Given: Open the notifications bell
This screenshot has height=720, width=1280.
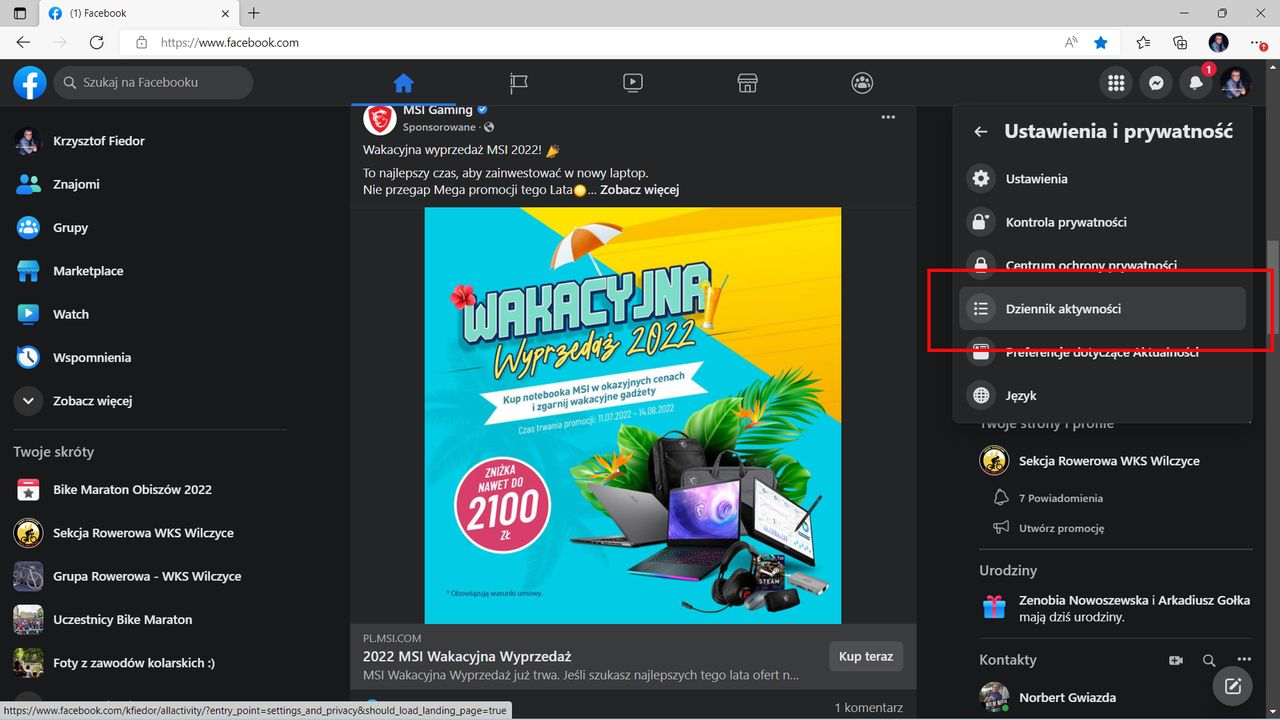Looking at the screenshot, I should pyautogui.click(x=1196, y=83).
